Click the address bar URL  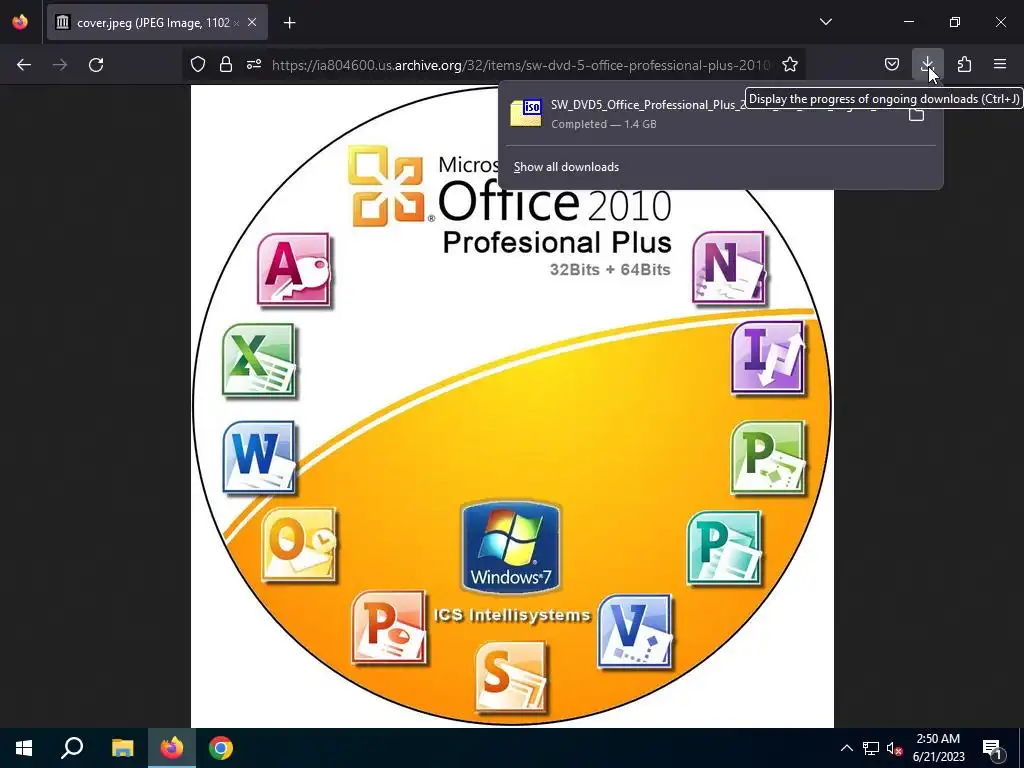[x=520, y=65]
